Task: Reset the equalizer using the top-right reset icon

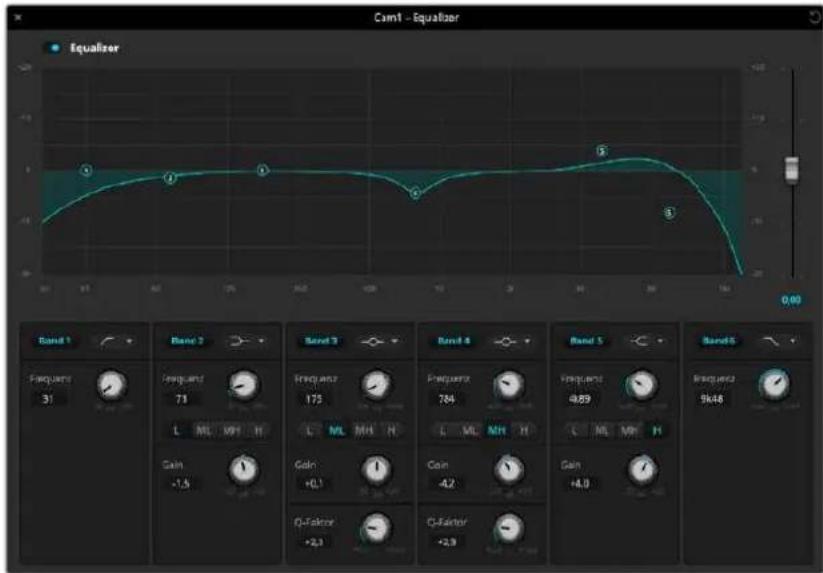Action: pyautogui.click(x=815, y=17)
